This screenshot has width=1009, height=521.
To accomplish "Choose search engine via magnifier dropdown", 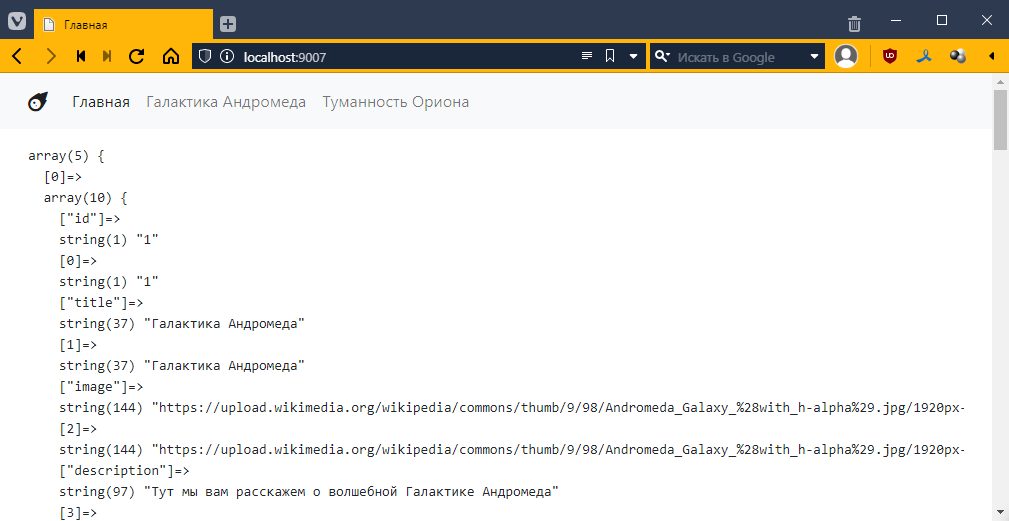I will click(662, 57).
